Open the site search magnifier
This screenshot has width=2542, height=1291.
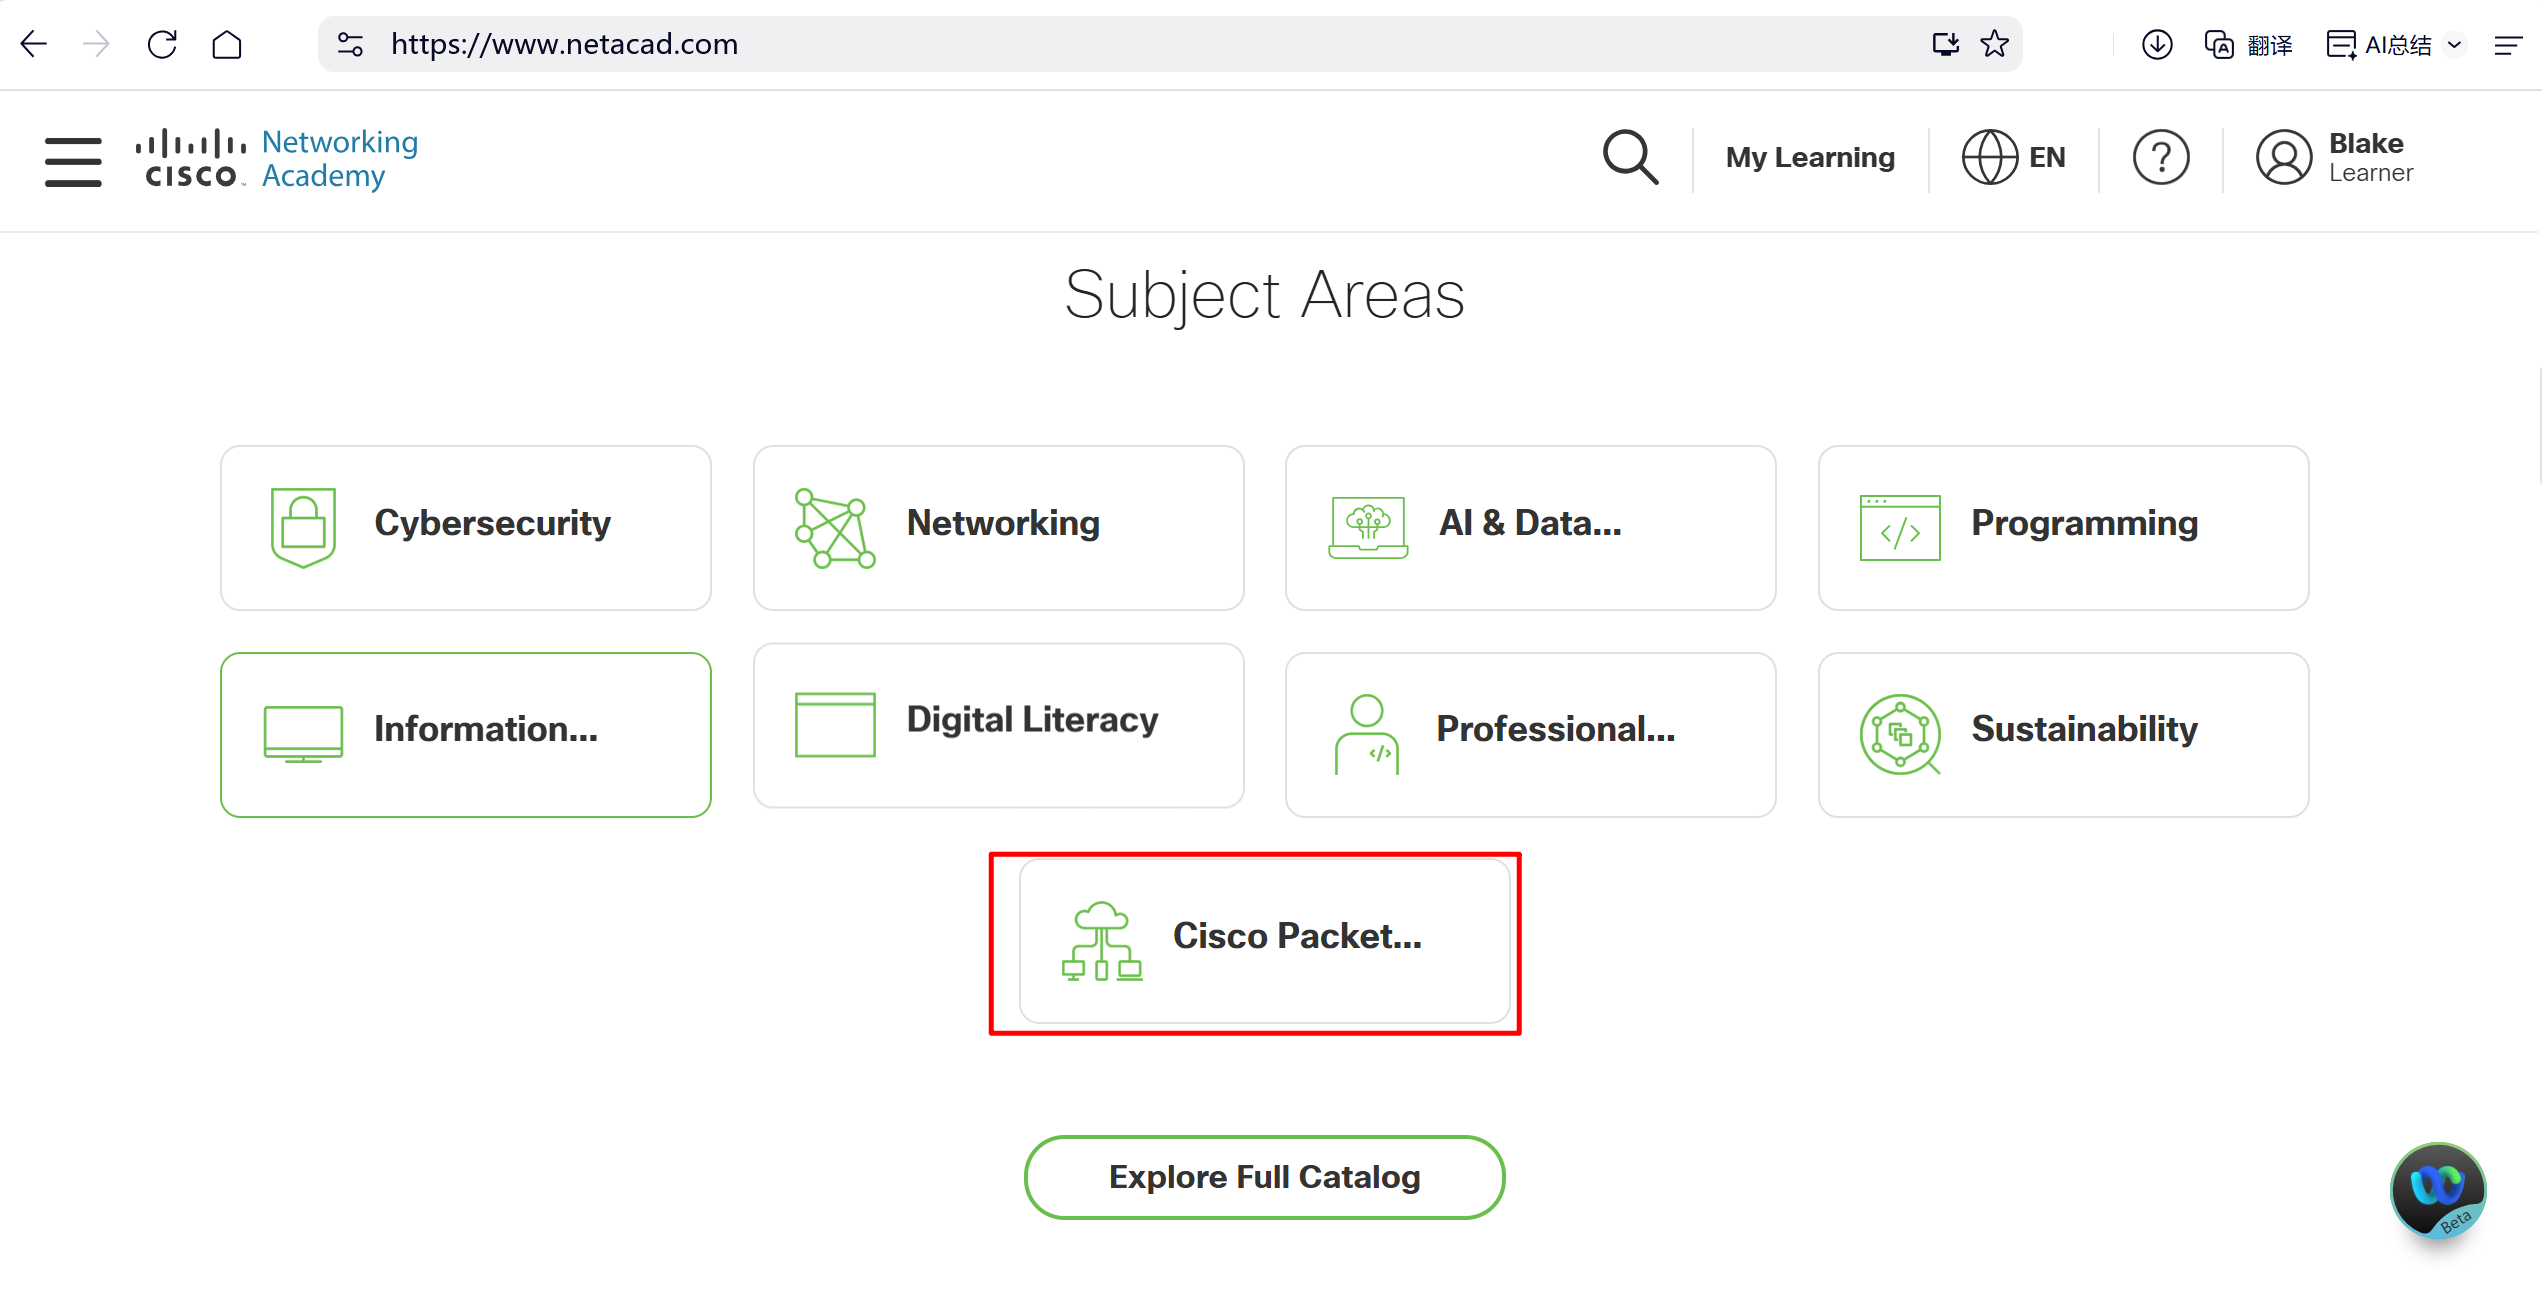(x=1630, y=157)
